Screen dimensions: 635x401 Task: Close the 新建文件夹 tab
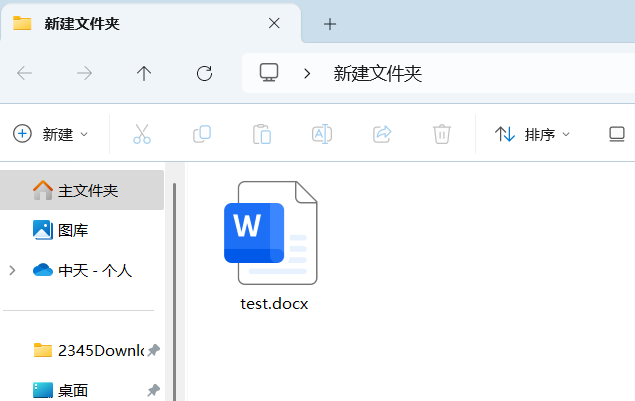click(274, 23)
